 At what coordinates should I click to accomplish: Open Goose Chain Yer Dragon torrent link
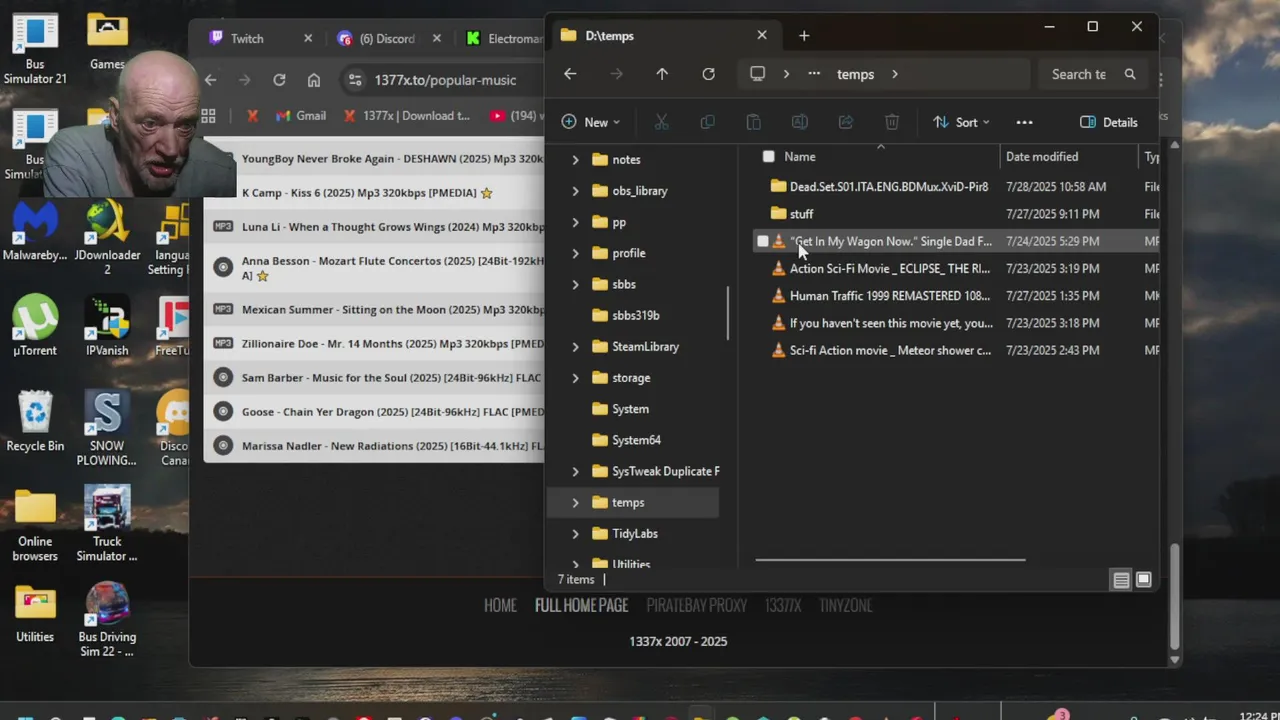(x=393, y=412)
